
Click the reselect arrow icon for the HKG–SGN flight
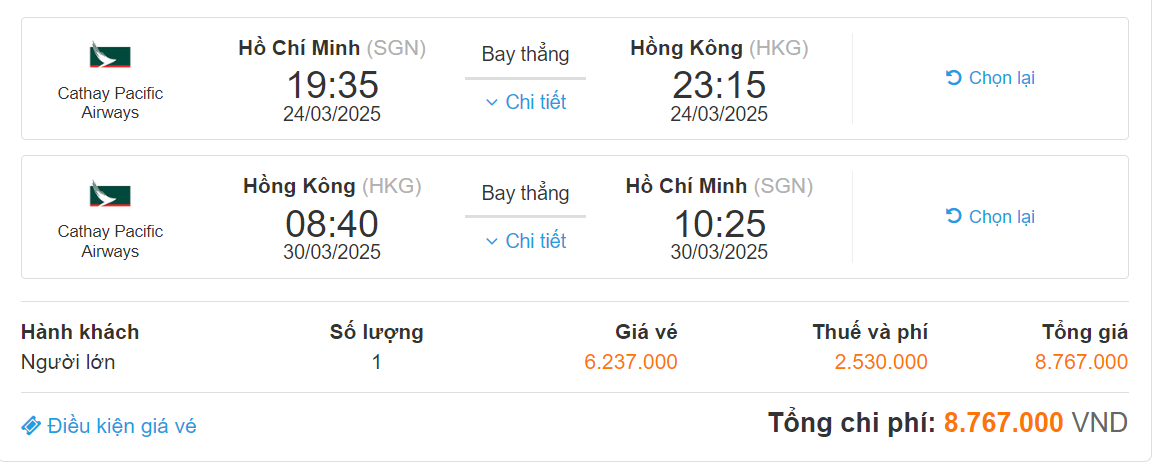(954, 217)
